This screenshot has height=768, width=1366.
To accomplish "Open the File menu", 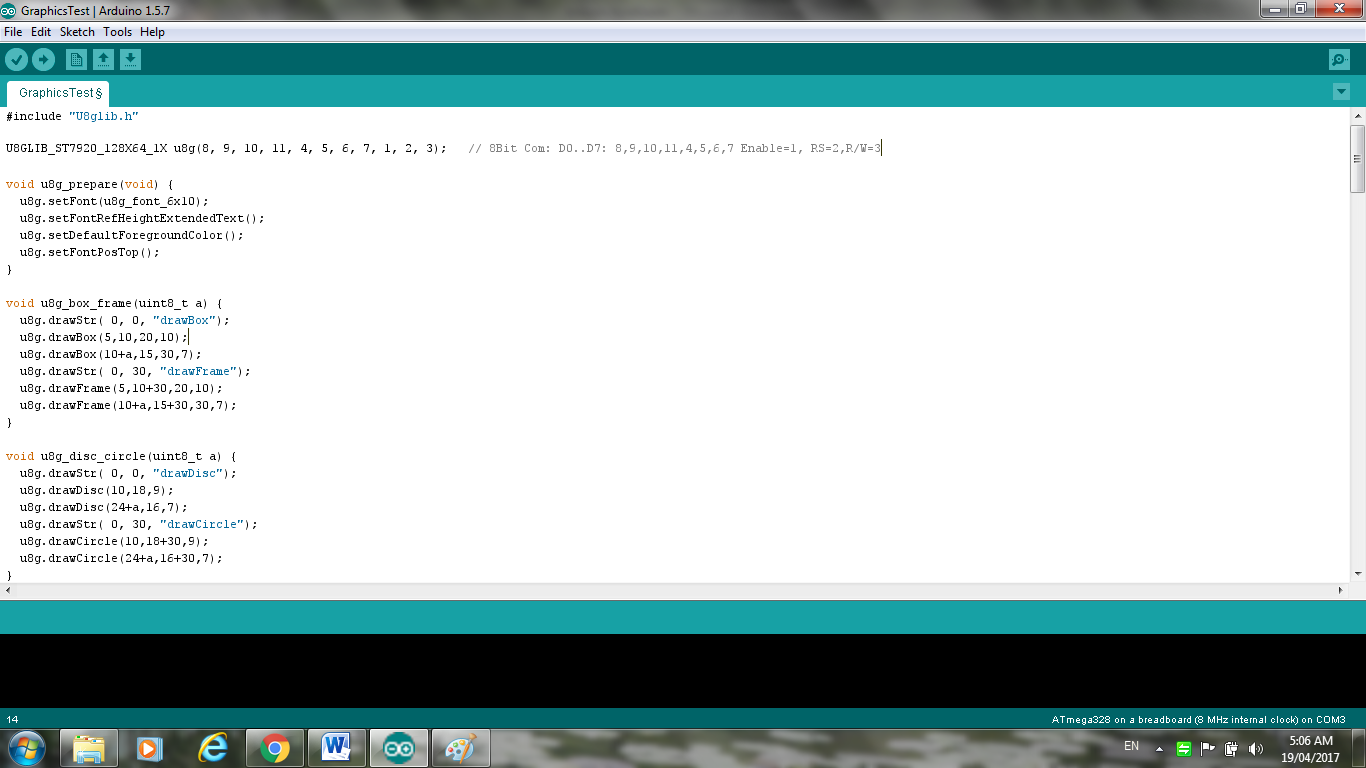I will (x=13, y=32).
